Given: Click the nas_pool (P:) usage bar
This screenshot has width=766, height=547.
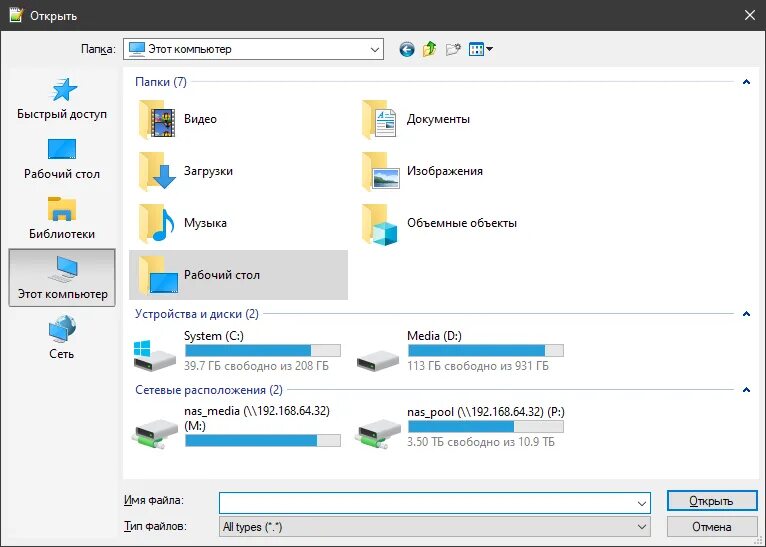Looking at the screenshot, I should [x=486, y=426].
